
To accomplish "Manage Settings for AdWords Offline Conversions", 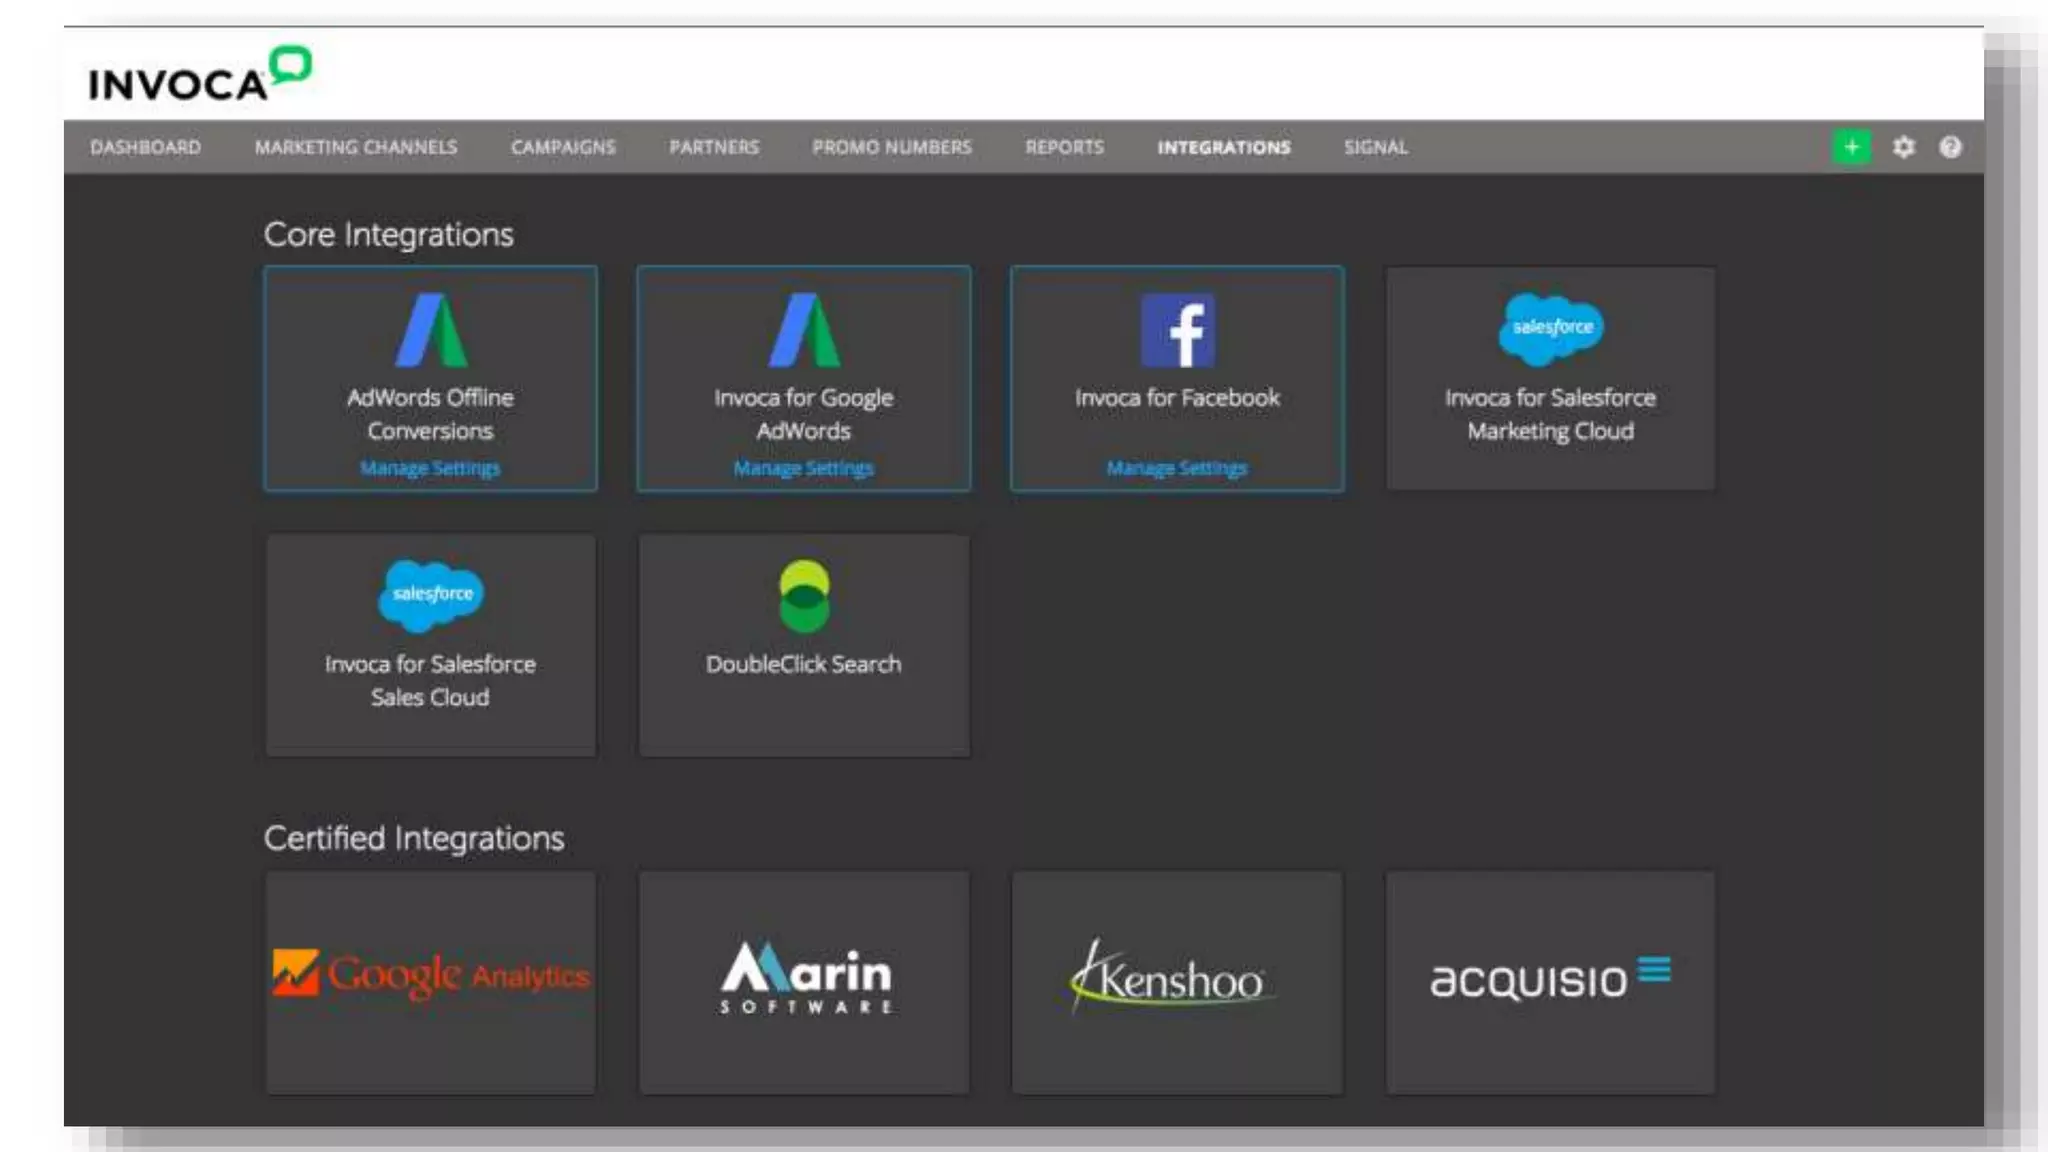I will pyautogui.click(x=430, y=468).
